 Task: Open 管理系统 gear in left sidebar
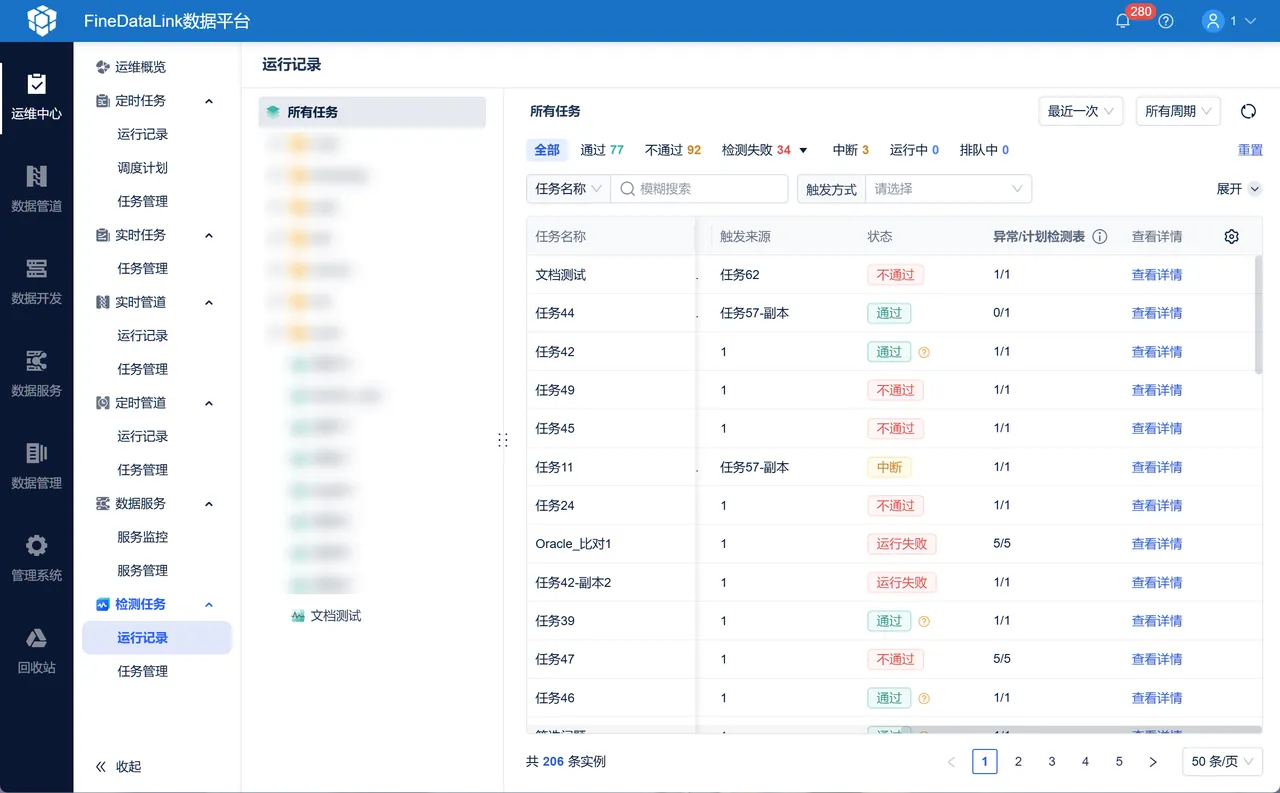37,558
